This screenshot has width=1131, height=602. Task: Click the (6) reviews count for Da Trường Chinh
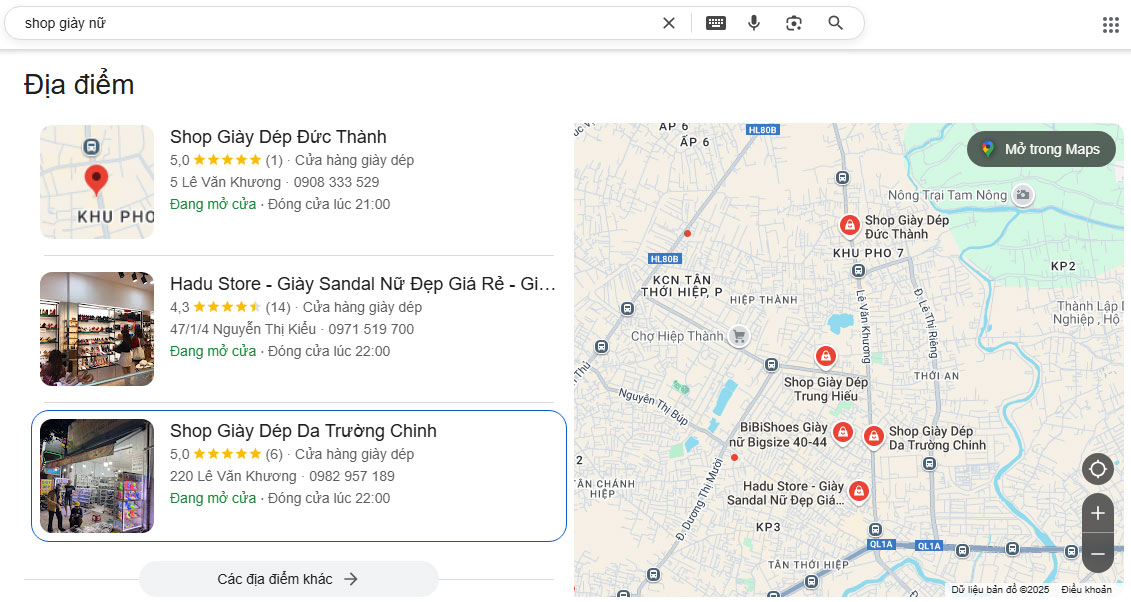274,455
